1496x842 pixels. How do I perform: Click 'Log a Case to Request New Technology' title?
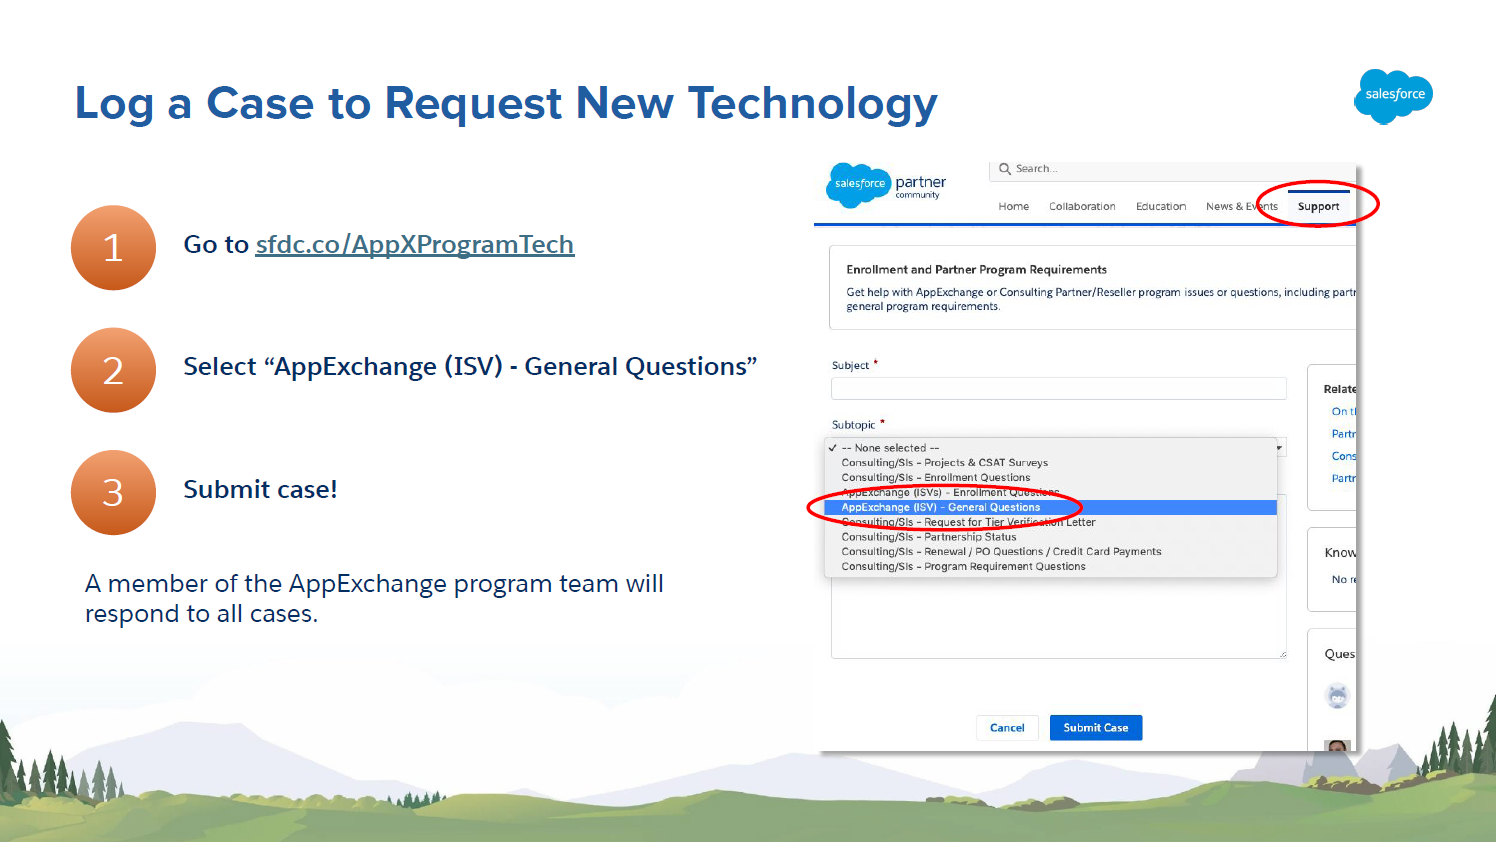pyautogui.click(x=506, y=104)
